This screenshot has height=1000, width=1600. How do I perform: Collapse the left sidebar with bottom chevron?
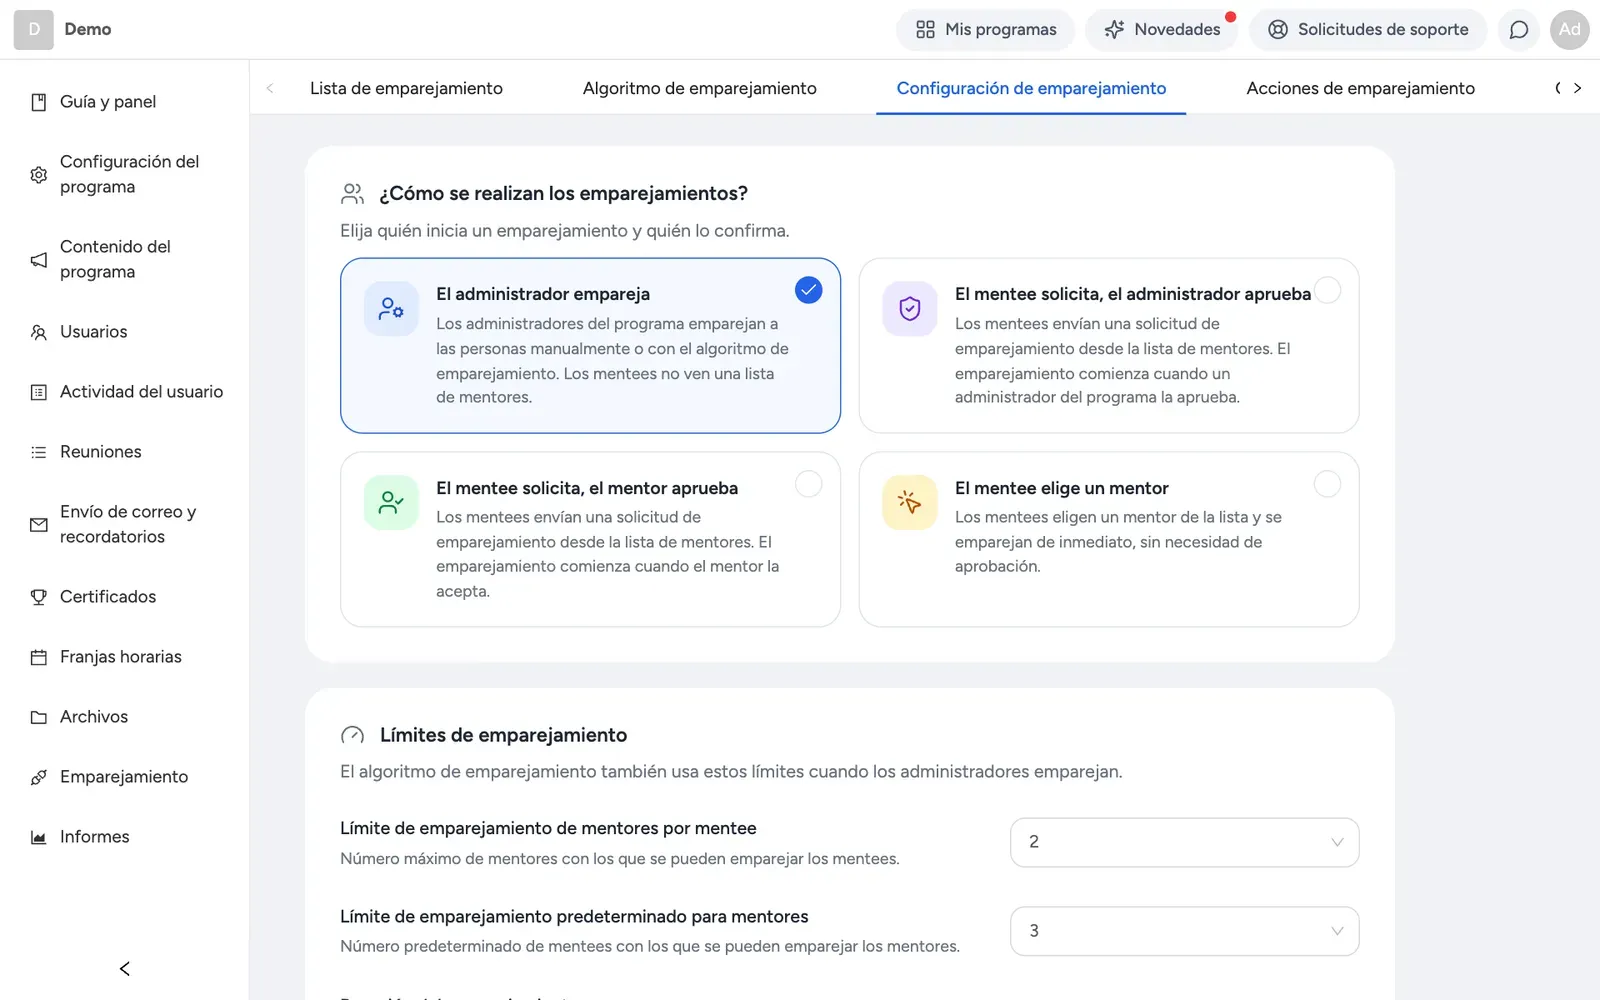pos(125,969)
